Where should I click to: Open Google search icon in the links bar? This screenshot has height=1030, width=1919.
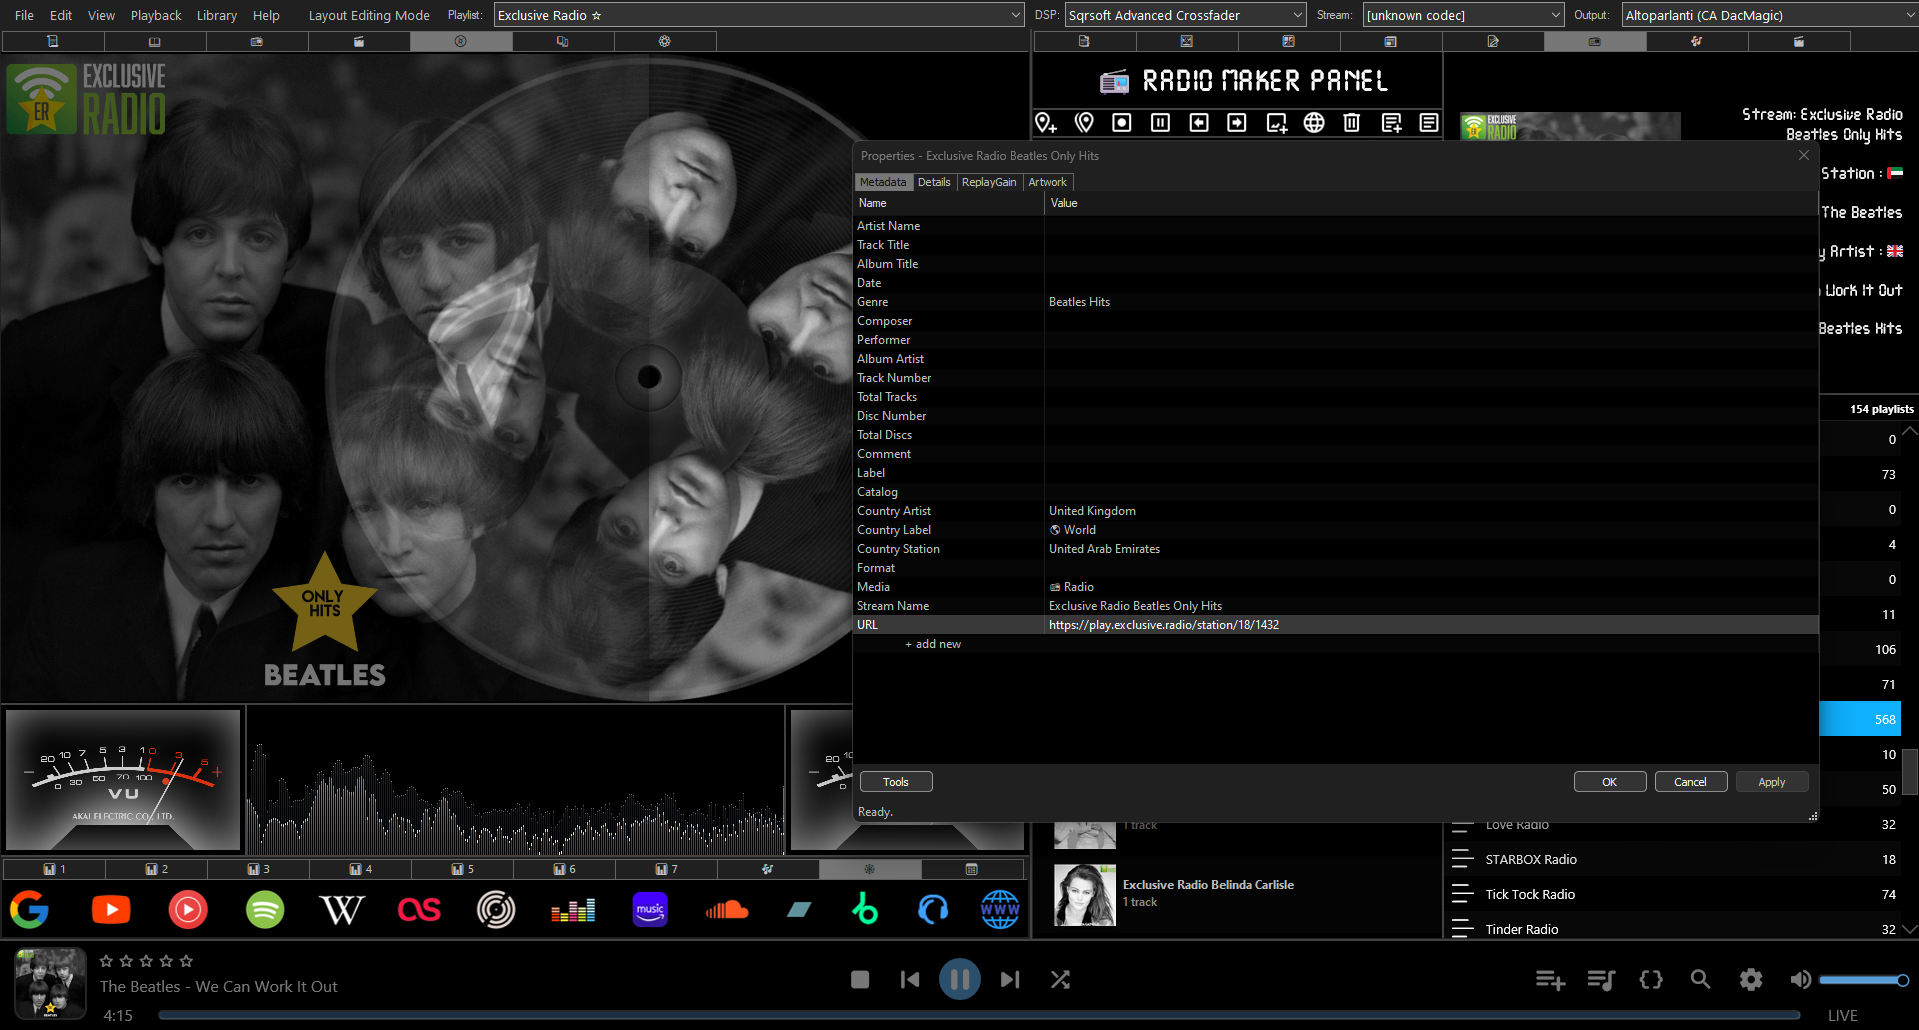pos(30,909)
